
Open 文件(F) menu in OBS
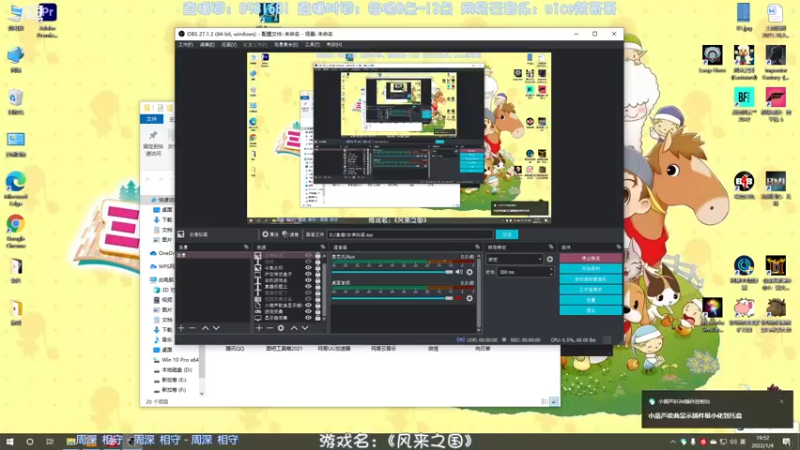(x=186, y=45)
